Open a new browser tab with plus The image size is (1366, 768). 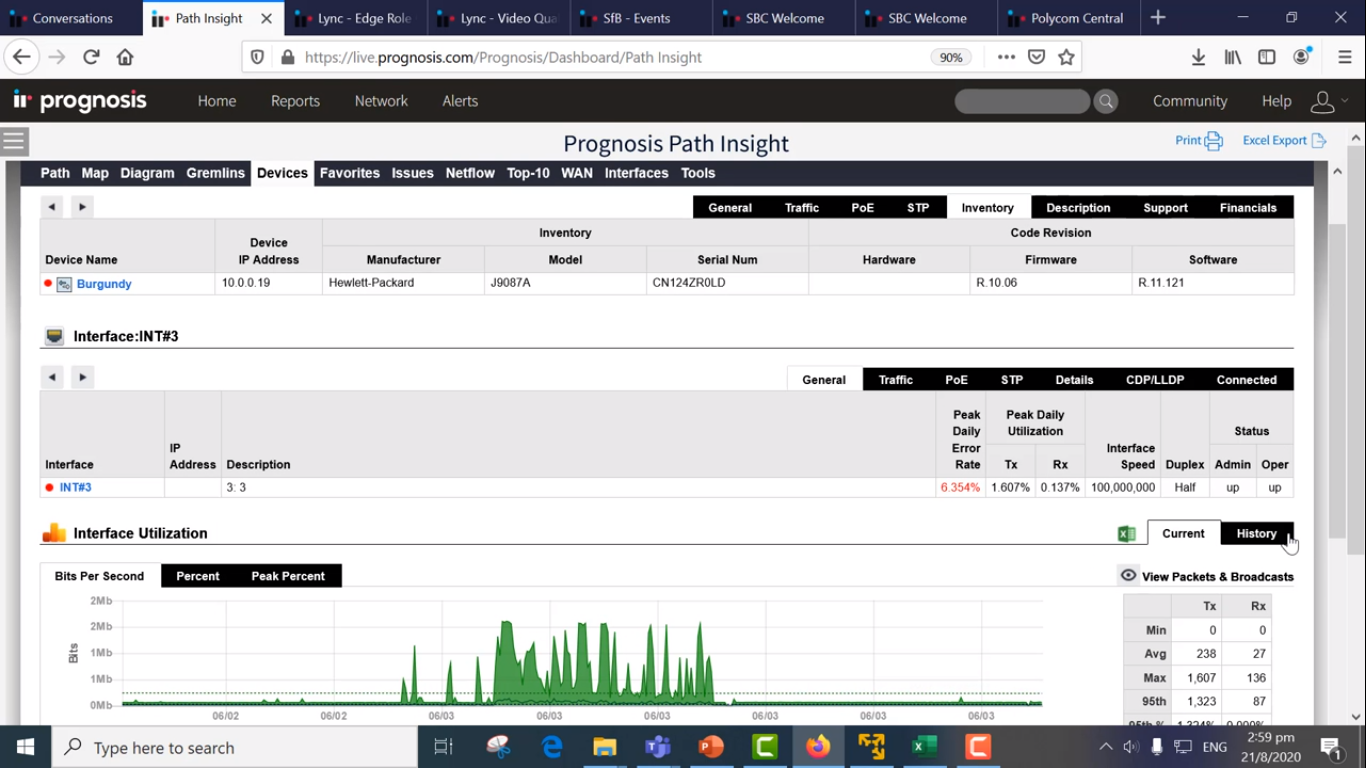click(1158, 18)
